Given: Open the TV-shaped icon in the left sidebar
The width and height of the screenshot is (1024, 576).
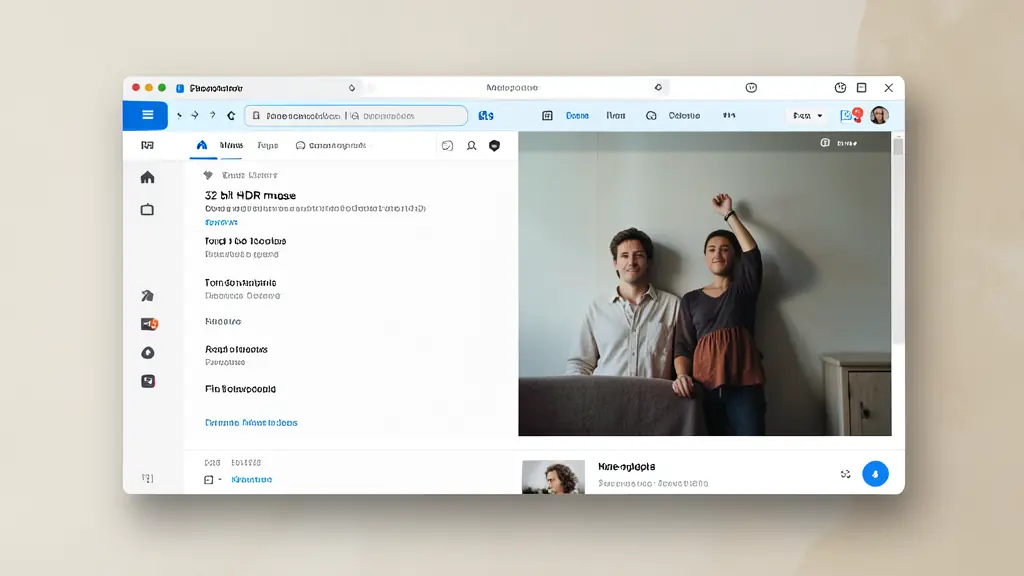Looking at the screenshot, I should (148, 209).
